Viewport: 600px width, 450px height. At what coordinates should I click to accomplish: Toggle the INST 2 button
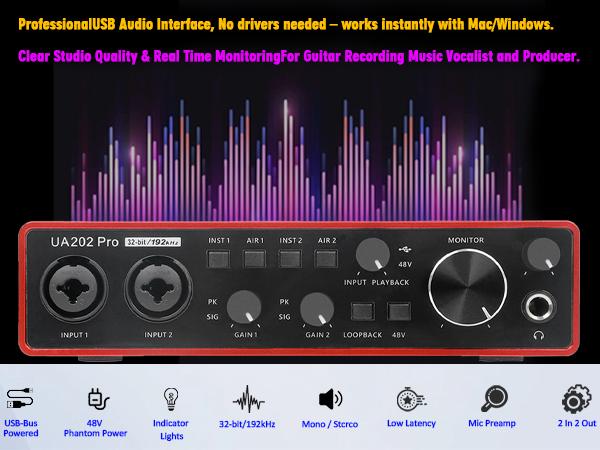(290, 259)
